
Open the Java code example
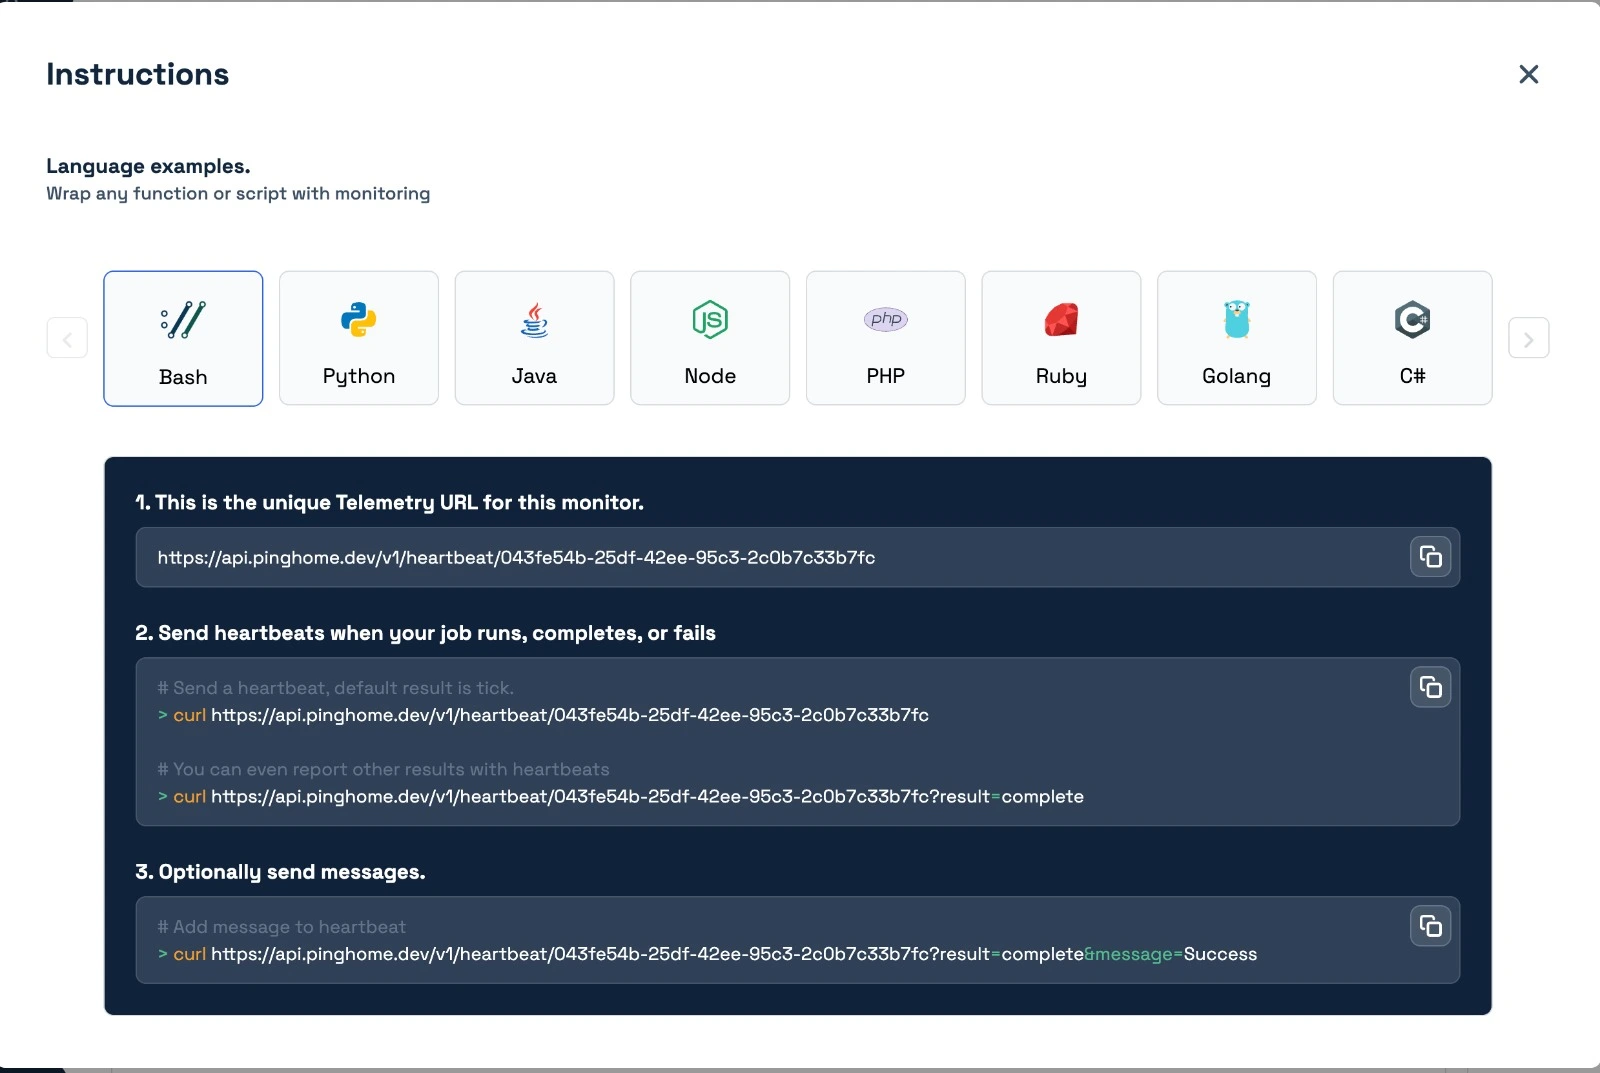point(533,338)
